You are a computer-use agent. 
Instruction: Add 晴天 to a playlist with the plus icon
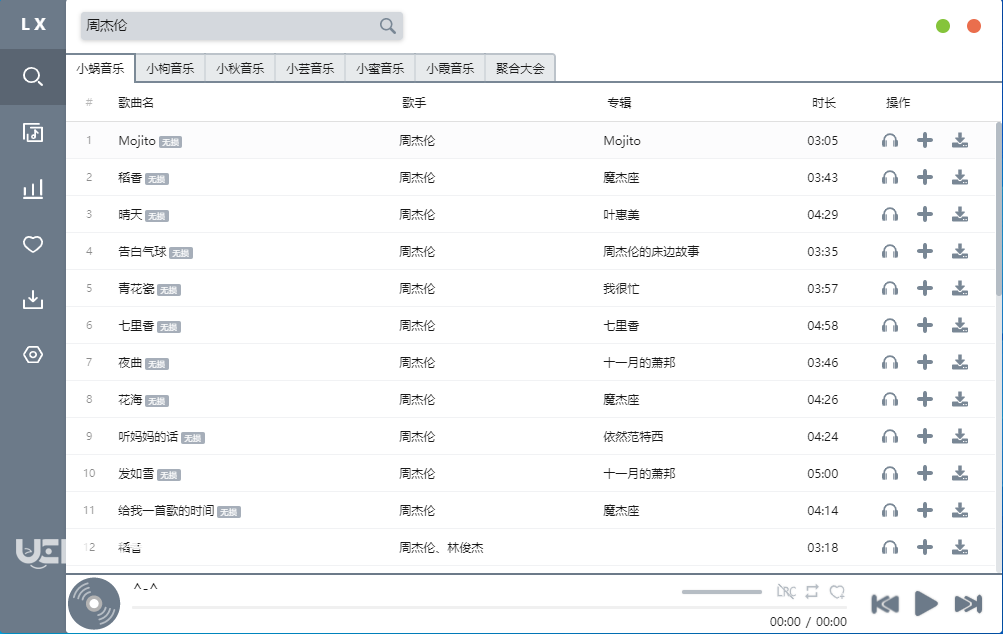click(x=924, y=214)
